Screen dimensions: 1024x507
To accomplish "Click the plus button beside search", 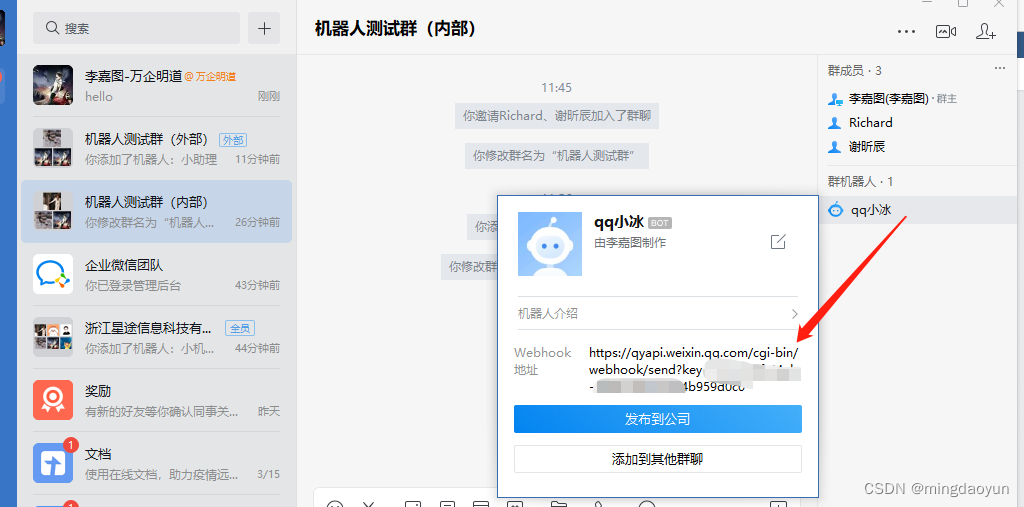I will coord(264,28).
